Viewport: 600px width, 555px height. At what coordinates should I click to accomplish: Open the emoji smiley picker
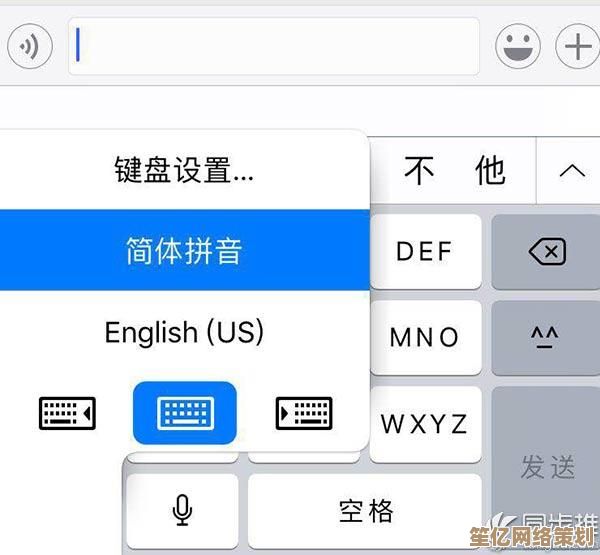(x=518, y=46)
